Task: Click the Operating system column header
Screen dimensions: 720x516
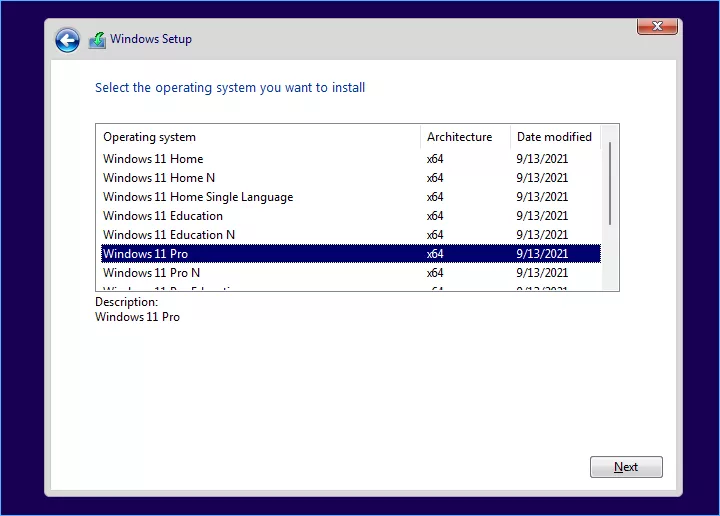Action: point(259,137)
